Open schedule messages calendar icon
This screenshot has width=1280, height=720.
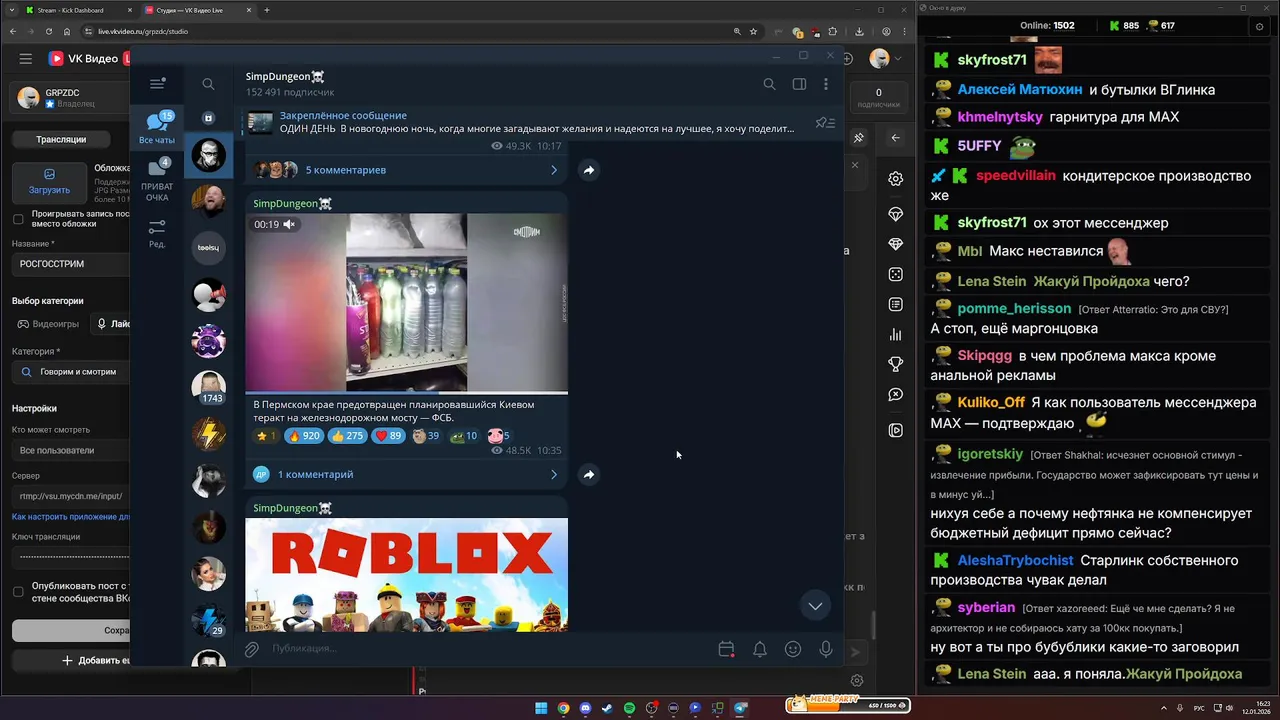click(x=727, y=649)
